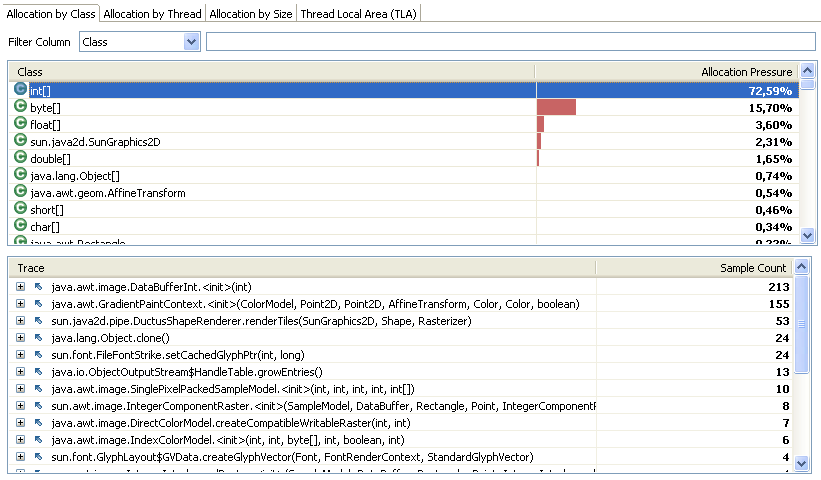Expand the GlyphLayout$GVData.createGlyphVector trace

click(20, 456)
